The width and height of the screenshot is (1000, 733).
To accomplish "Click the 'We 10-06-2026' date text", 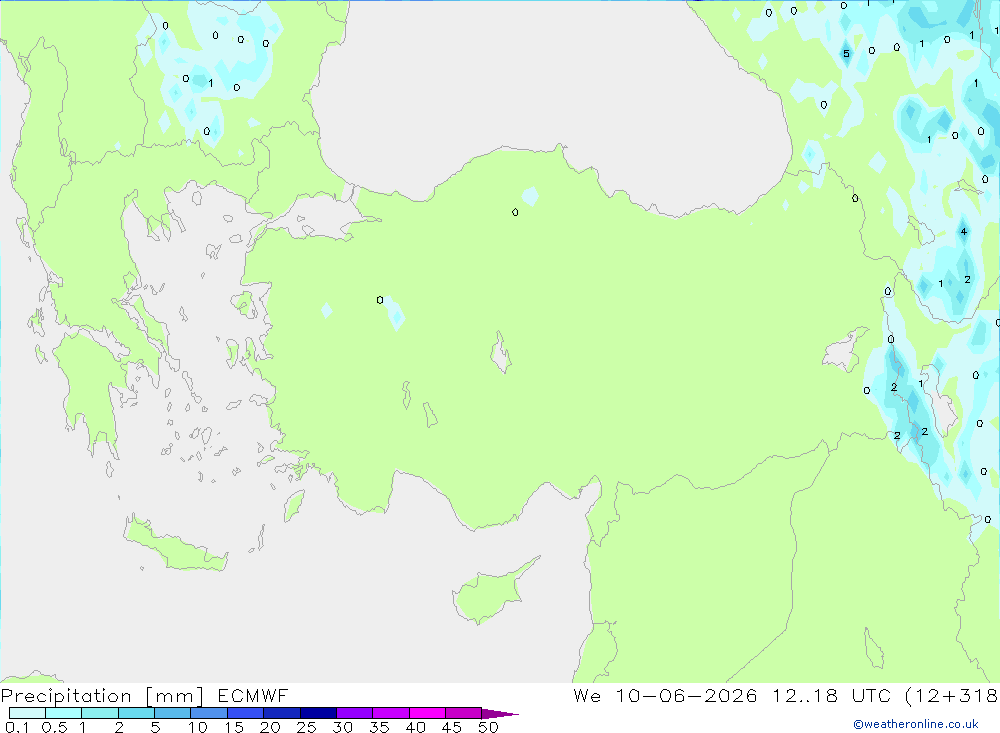I will 665,695.
